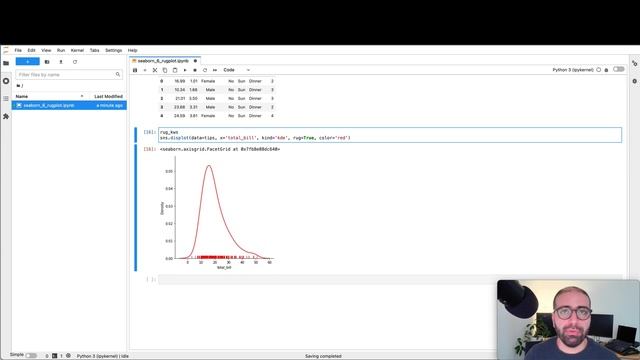The height and width of the screenshot is (360, 640).
Task: Save the notebook with the save icon
Action: tap(135, 70)
